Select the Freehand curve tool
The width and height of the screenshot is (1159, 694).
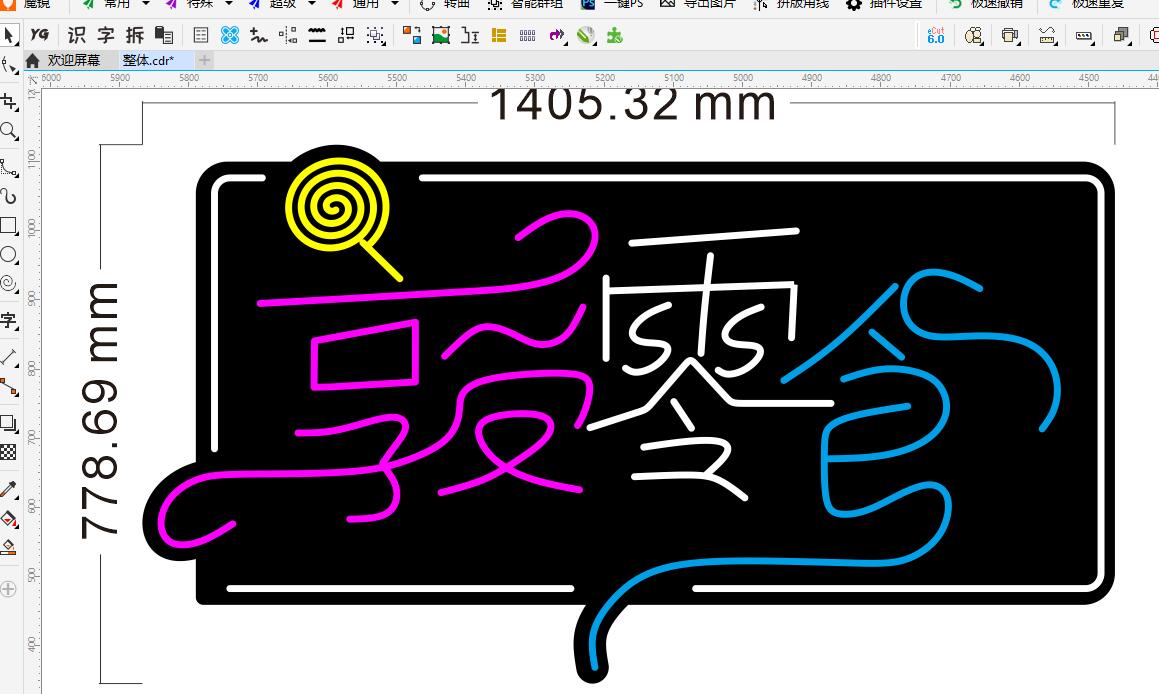[x=9, y=168]
